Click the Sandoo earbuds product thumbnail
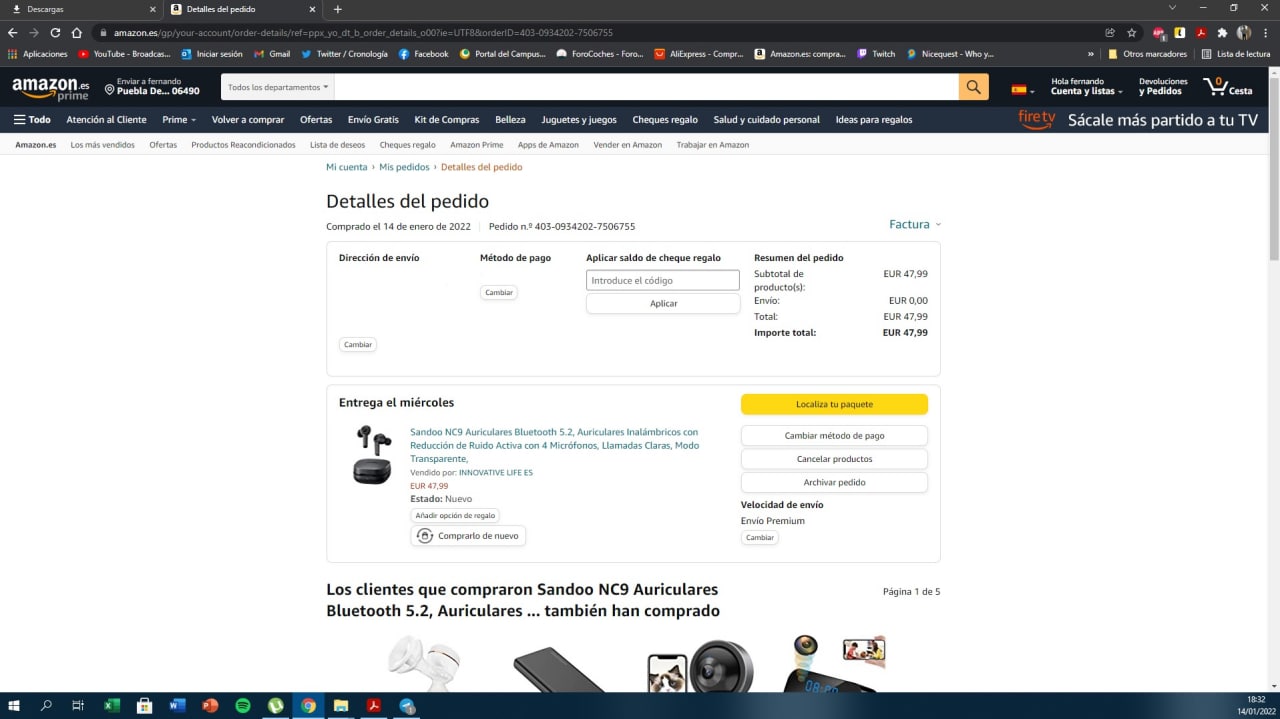This screenshot has width=1280, height=719. (x=372, y=455)
